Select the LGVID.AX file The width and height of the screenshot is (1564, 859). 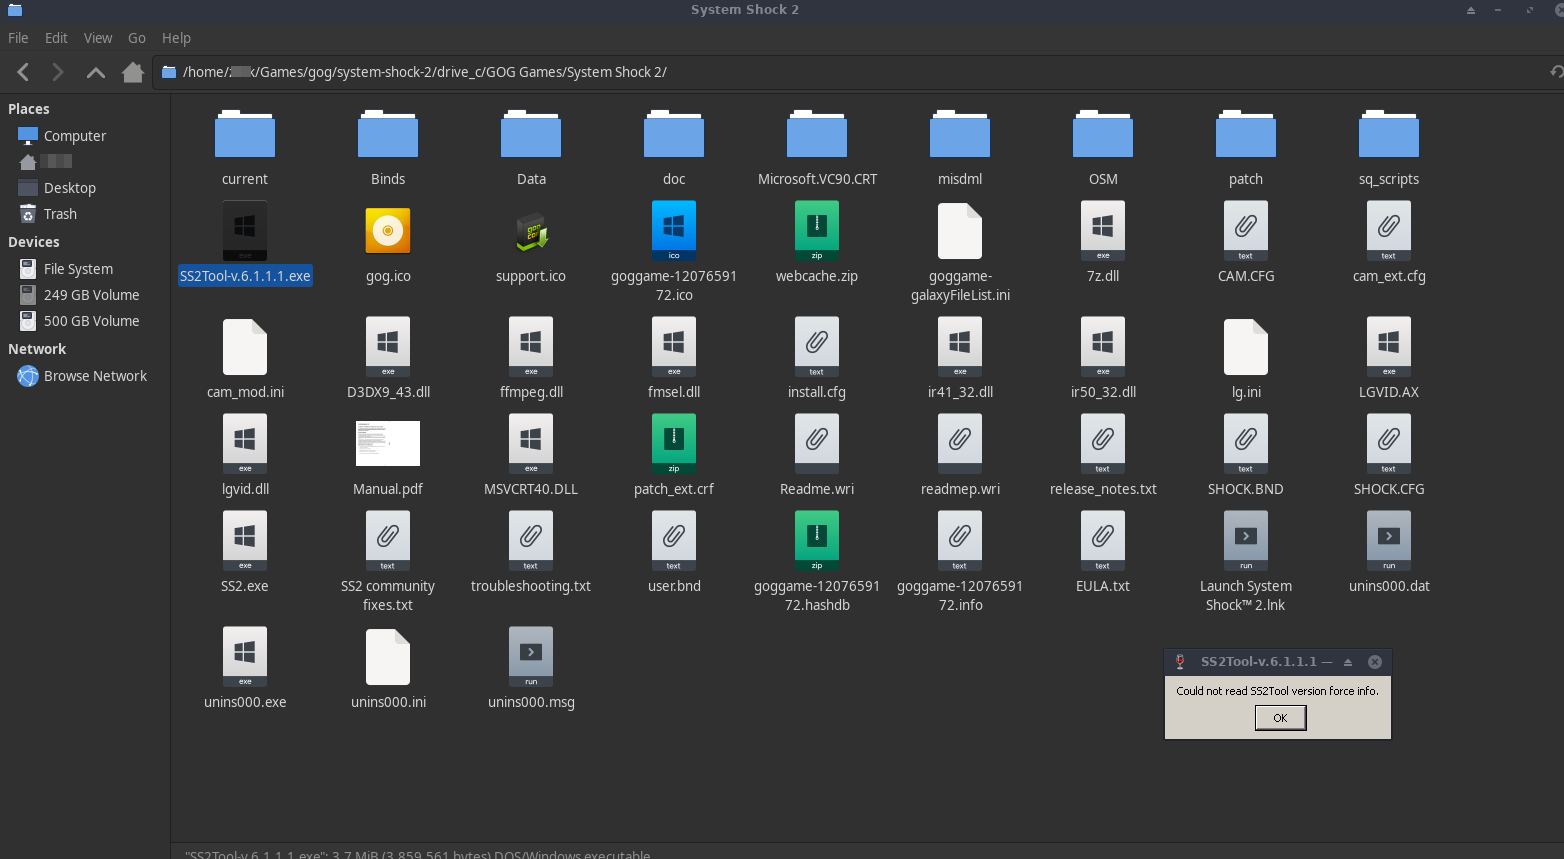(1389, 359)
